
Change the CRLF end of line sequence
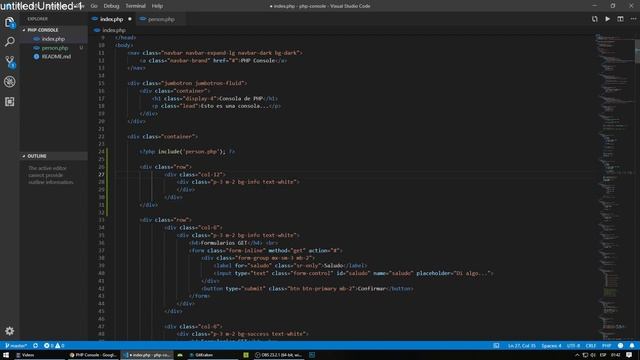(x=591, y=346)
